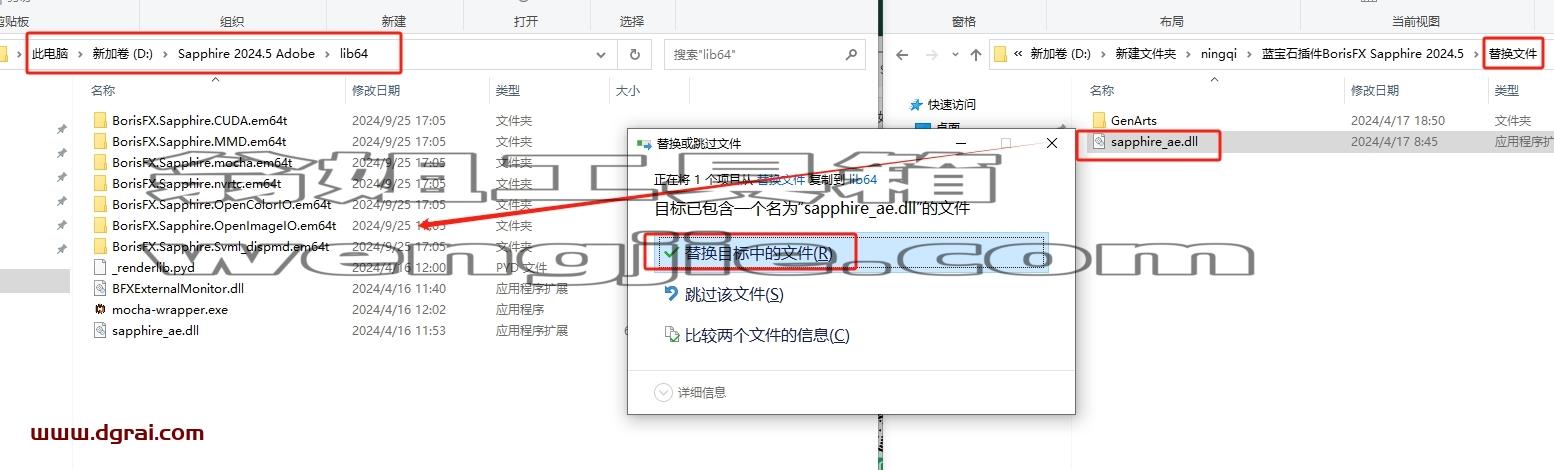Viewport: 1554px width, 470px height.
Task: Click the date 2024/4/17 18:50
Action: coord(1398,120)
